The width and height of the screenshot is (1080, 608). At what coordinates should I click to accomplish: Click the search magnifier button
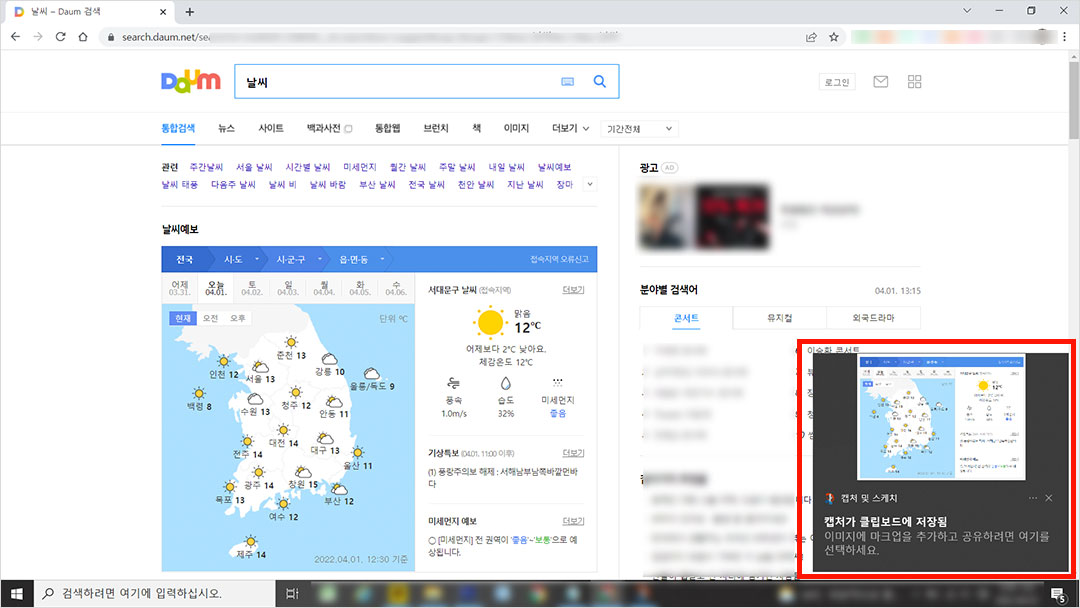[600, 81]
